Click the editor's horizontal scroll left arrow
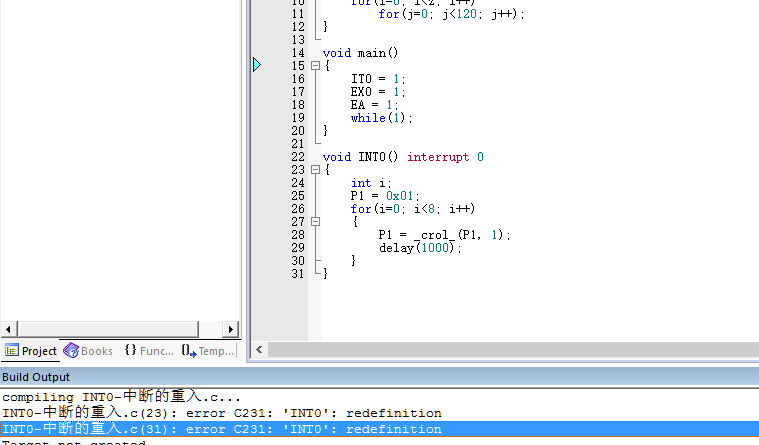 point(259,349)
